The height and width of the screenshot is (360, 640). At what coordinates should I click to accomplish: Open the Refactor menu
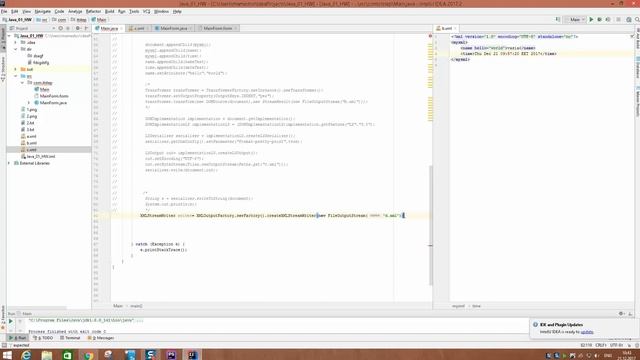93,11
